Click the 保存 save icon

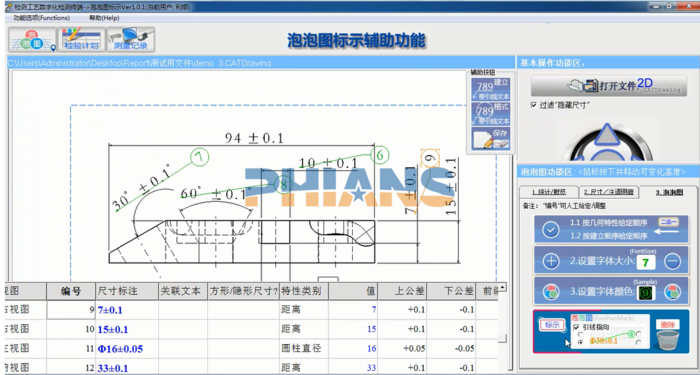[491, 139]
